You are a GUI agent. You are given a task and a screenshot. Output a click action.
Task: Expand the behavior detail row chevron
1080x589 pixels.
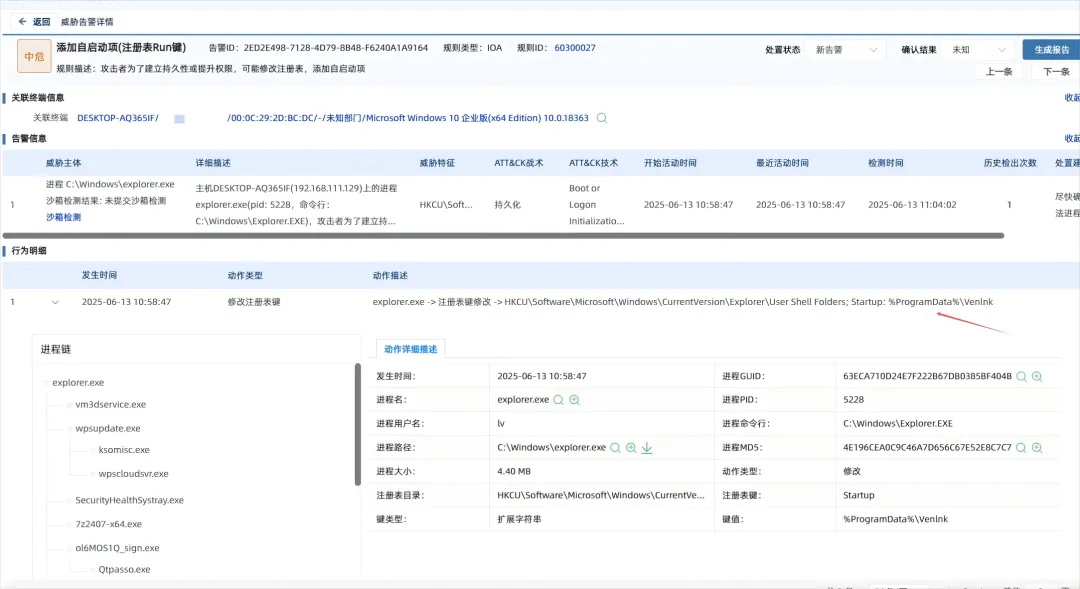point(55,302)
